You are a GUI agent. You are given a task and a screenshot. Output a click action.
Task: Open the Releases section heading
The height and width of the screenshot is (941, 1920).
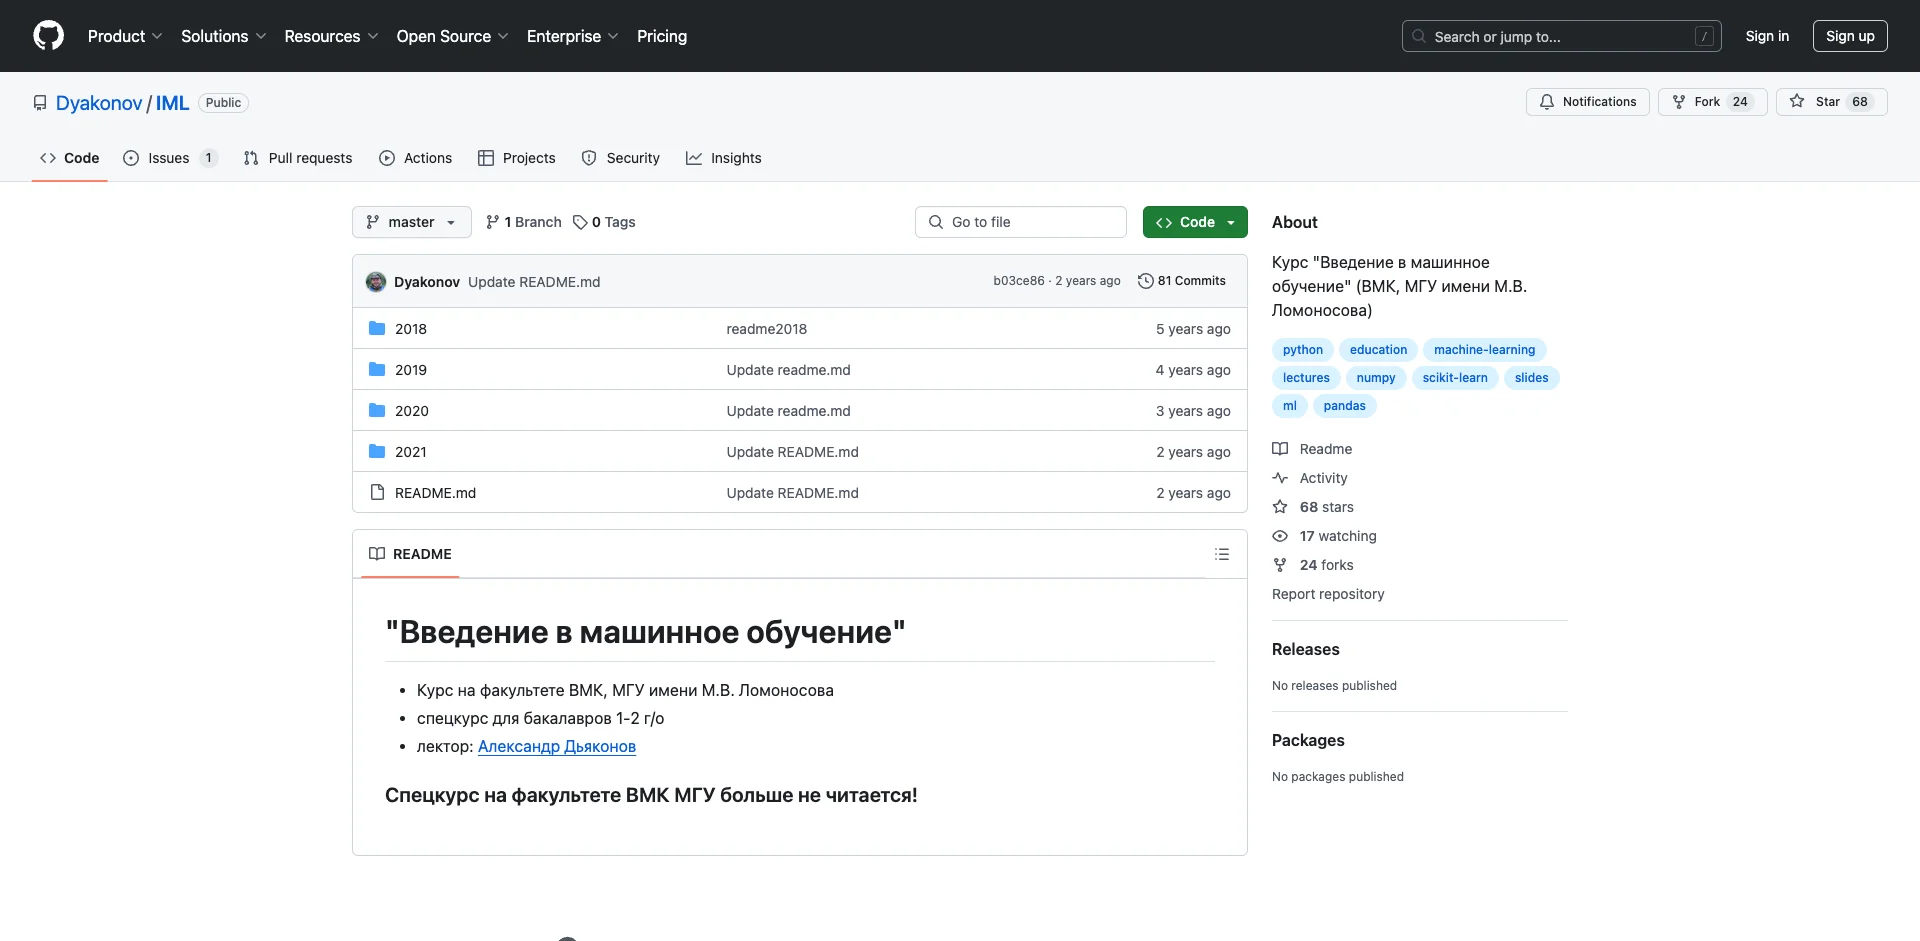click(x=1306, y=649)
